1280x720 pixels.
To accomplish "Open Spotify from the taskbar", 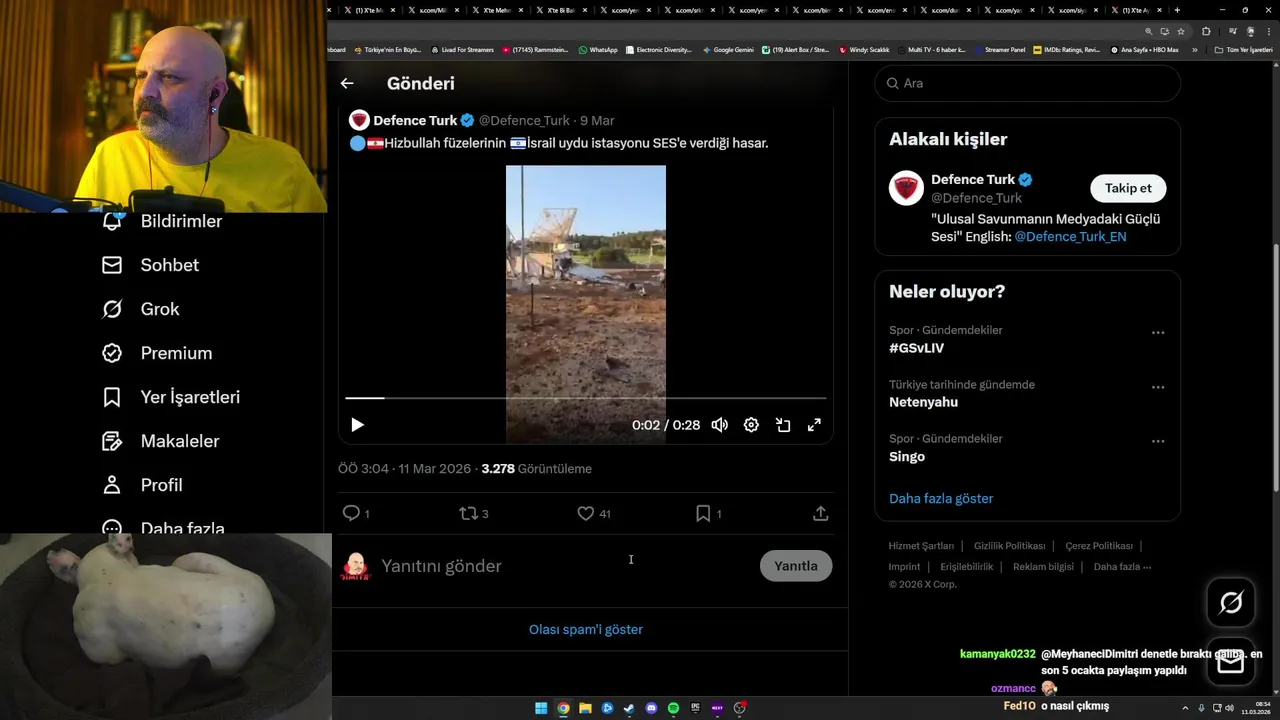I will coord(673,708).
